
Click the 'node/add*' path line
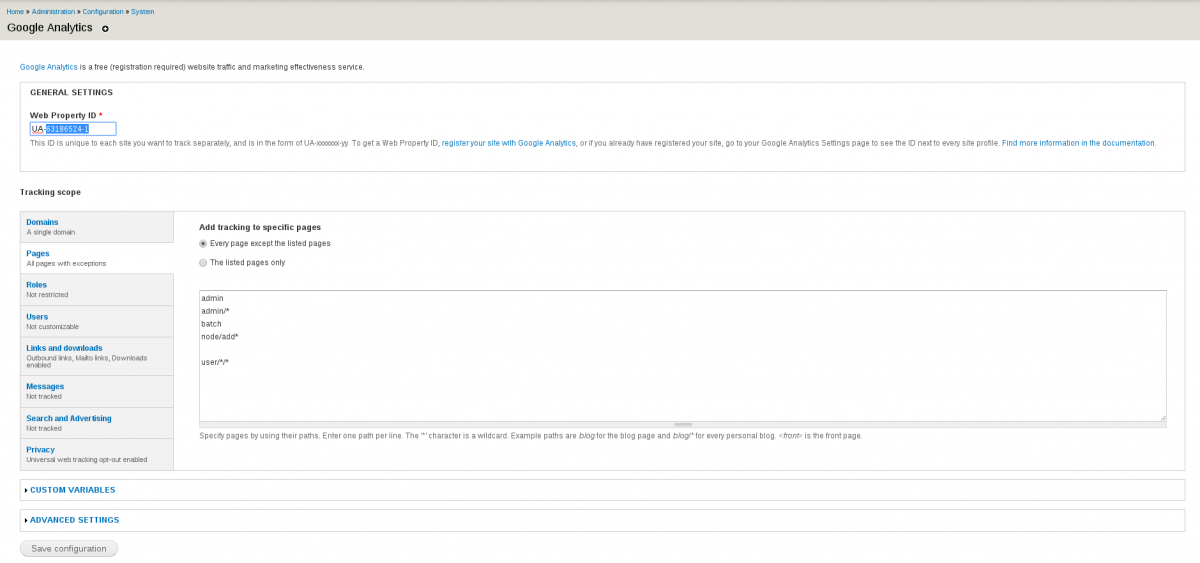click(219, 337)
